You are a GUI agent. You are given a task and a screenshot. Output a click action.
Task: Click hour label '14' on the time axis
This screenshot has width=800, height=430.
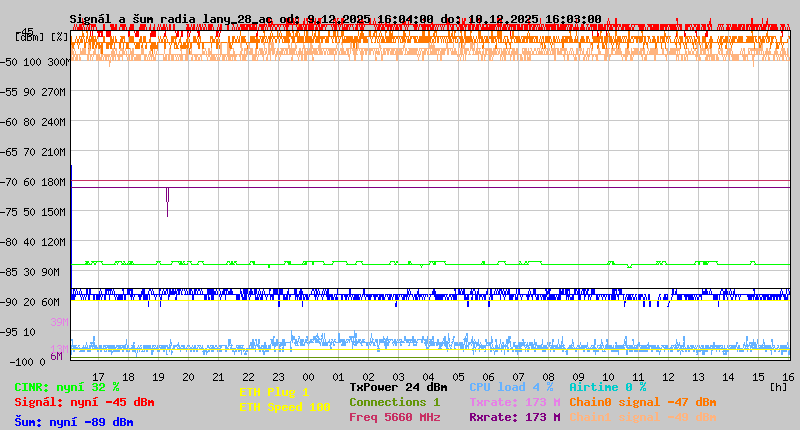(728, 377)
